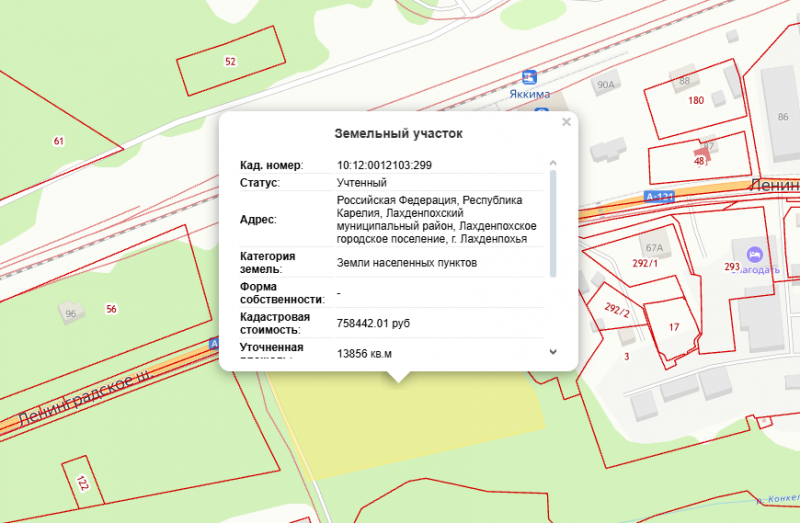Click the Категория земель label
Viewport: 800px width, 523px height.
click(x=267, y=262)
